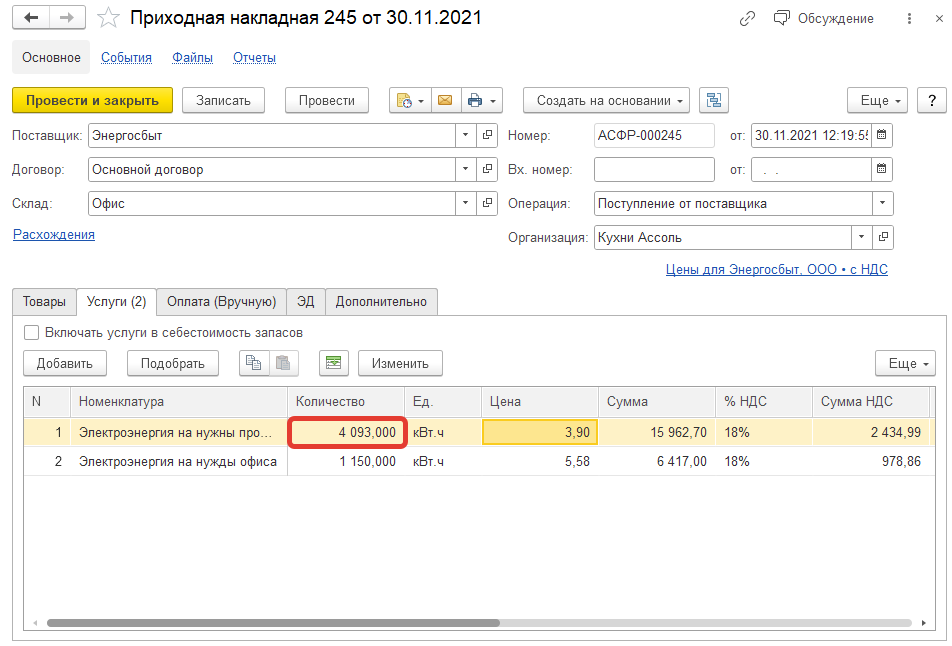Click the Номер field АСФР-000245

pyautogui.click(x=654, y=135)
